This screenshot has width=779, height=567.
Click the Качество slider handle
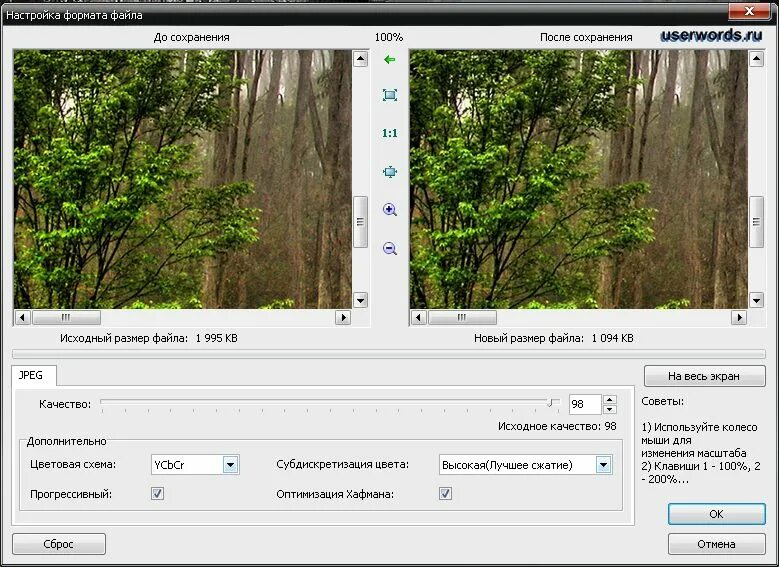[550, 403]
